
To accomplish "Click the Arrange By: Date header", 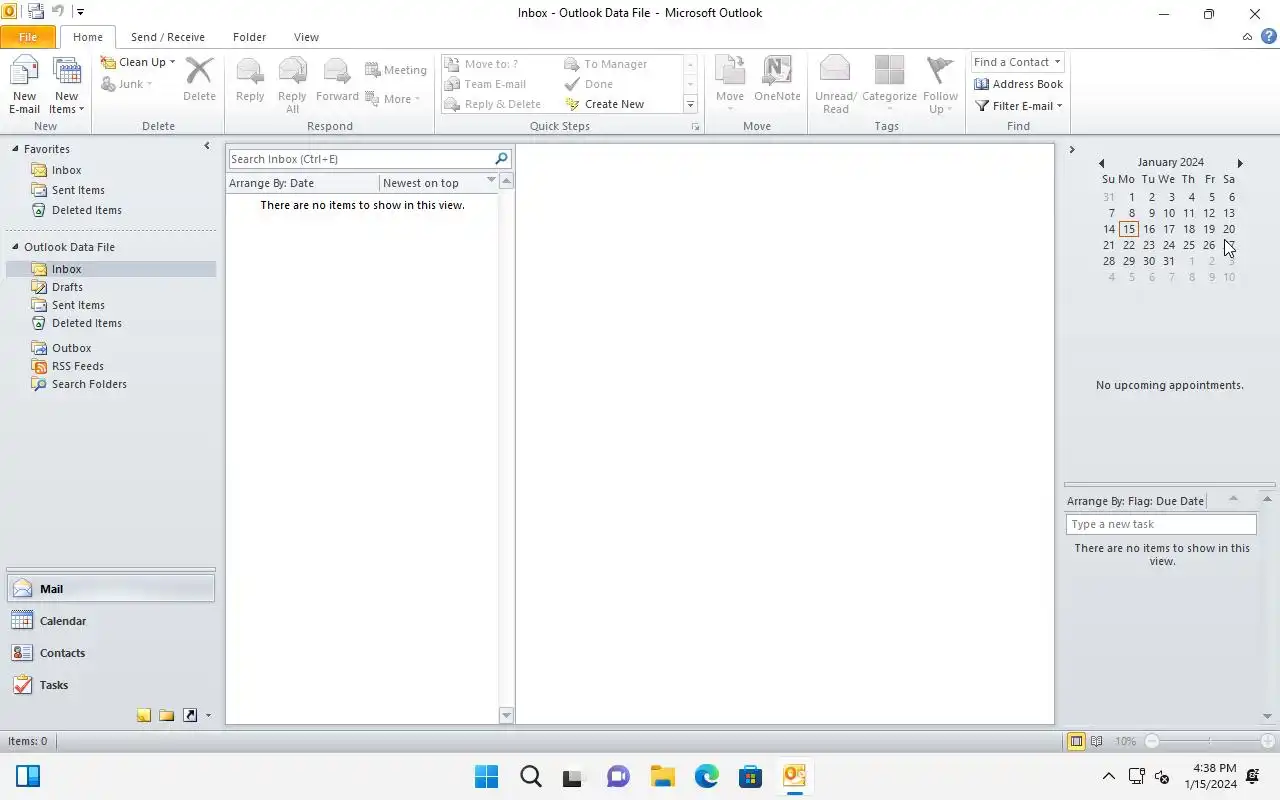I will tap(302, 183).
